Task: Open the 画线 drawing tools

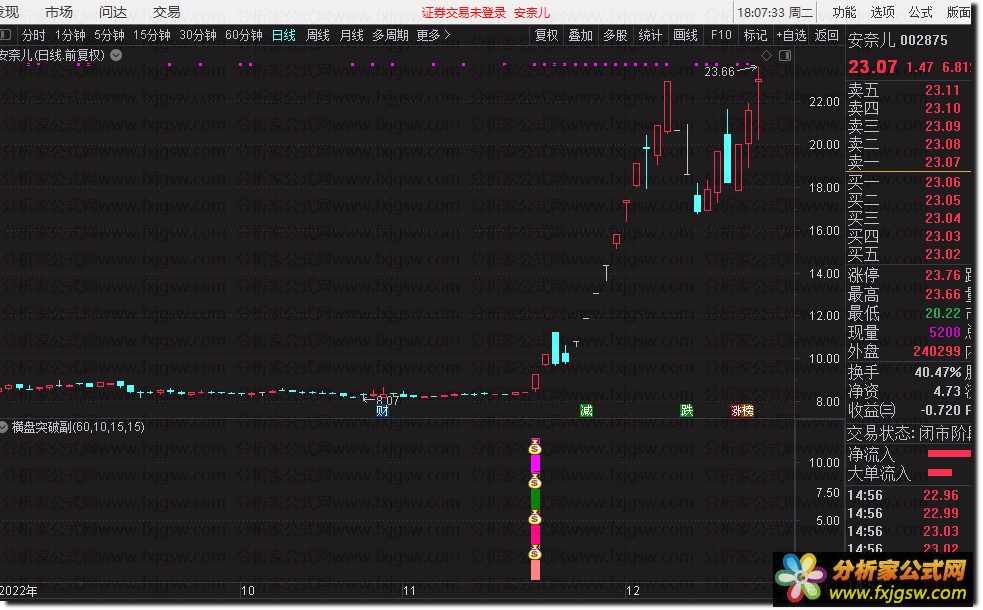Action: click(685, 35)
